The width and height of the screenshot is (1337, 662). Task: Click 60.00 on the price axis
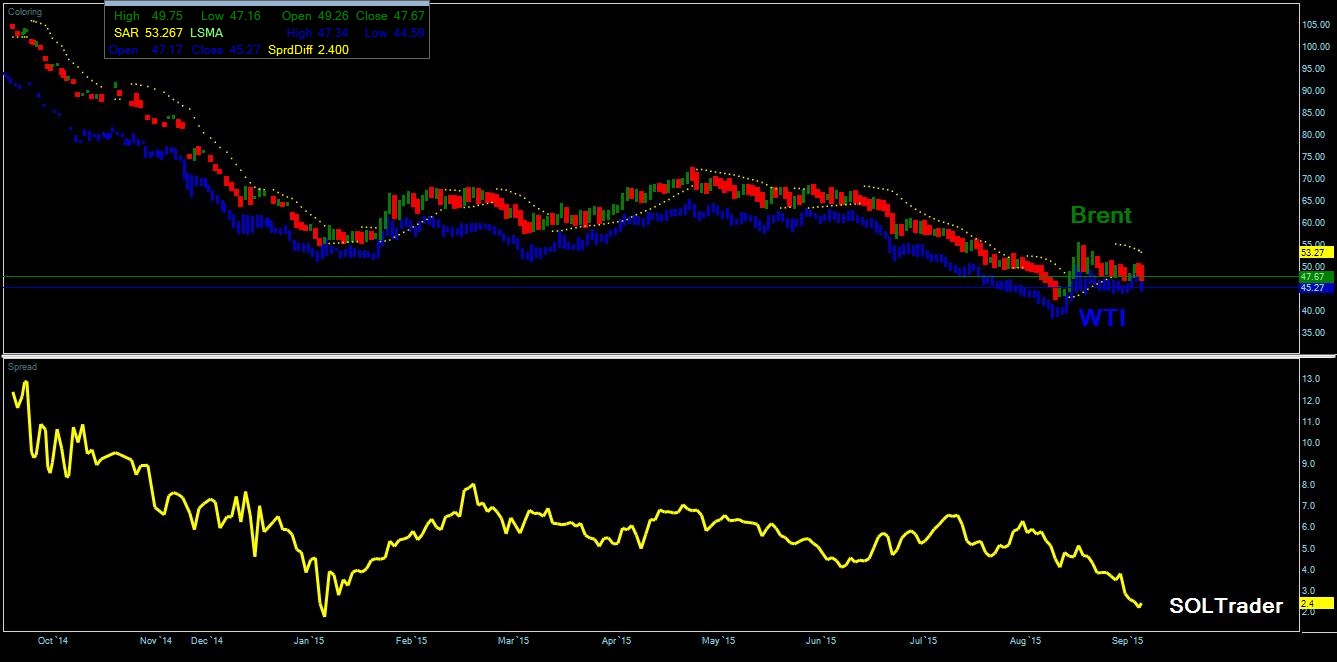click(x=1315, y=223)
